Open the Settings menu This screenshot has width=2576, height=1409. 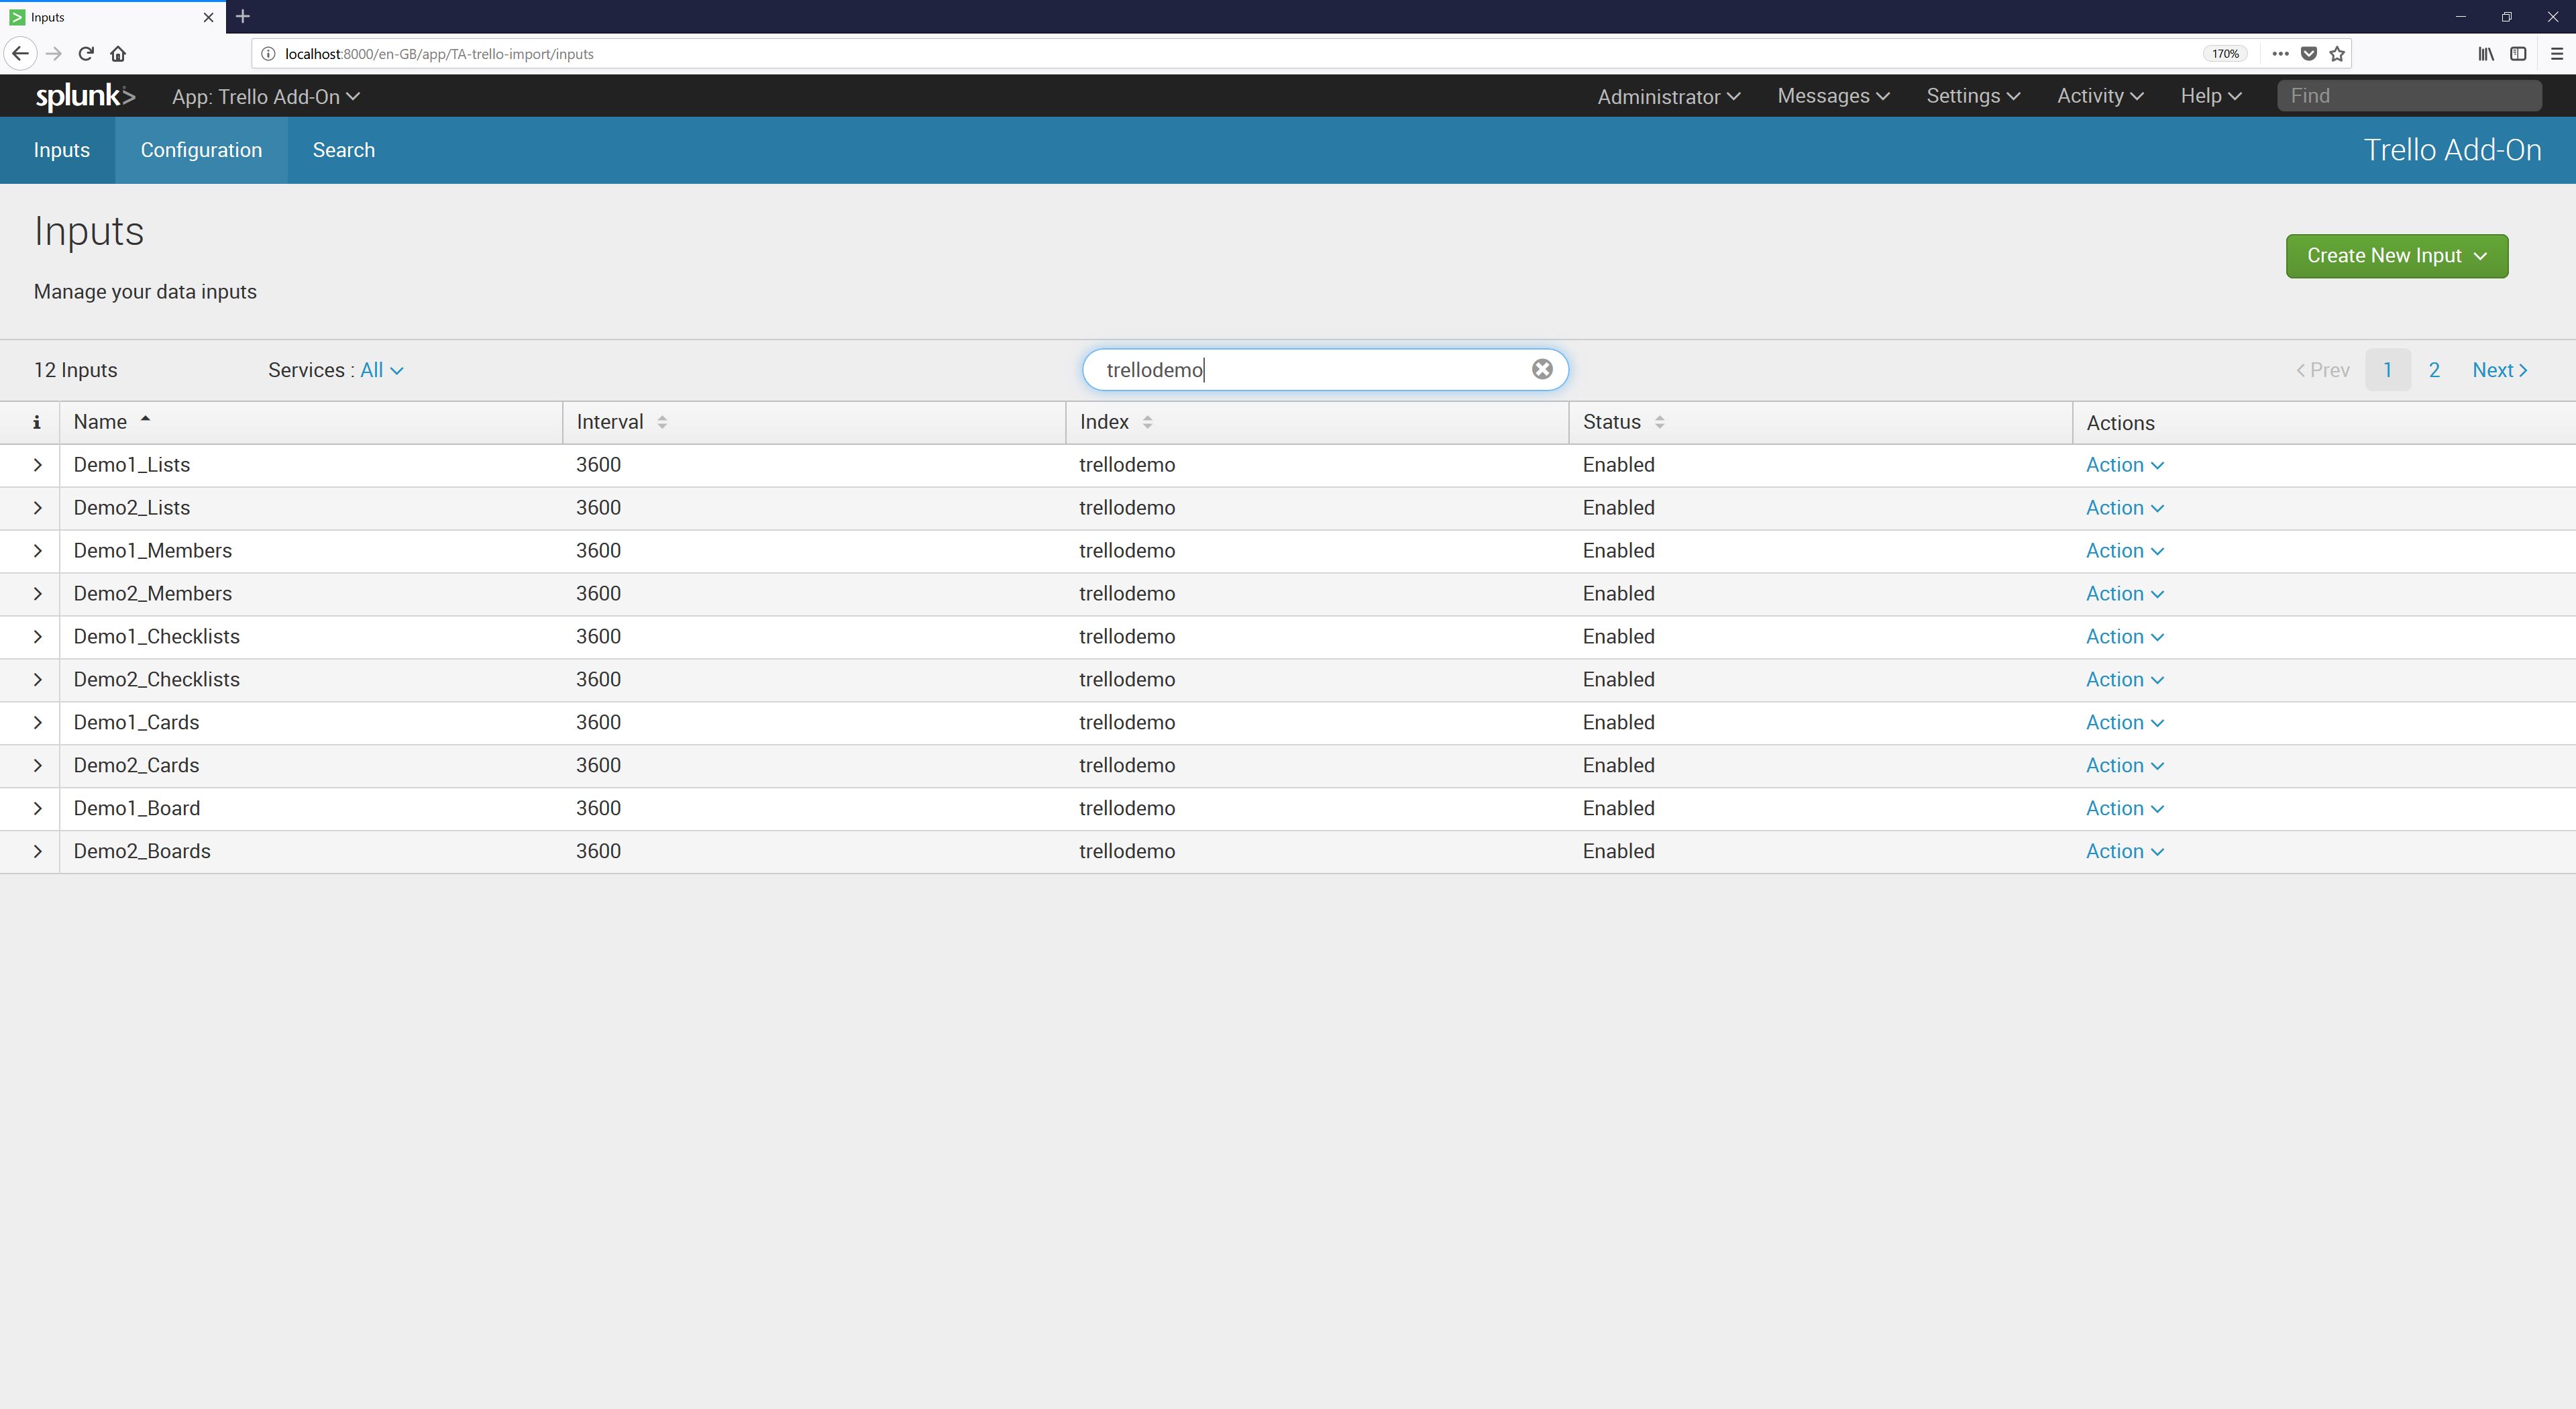point(1973,96)
